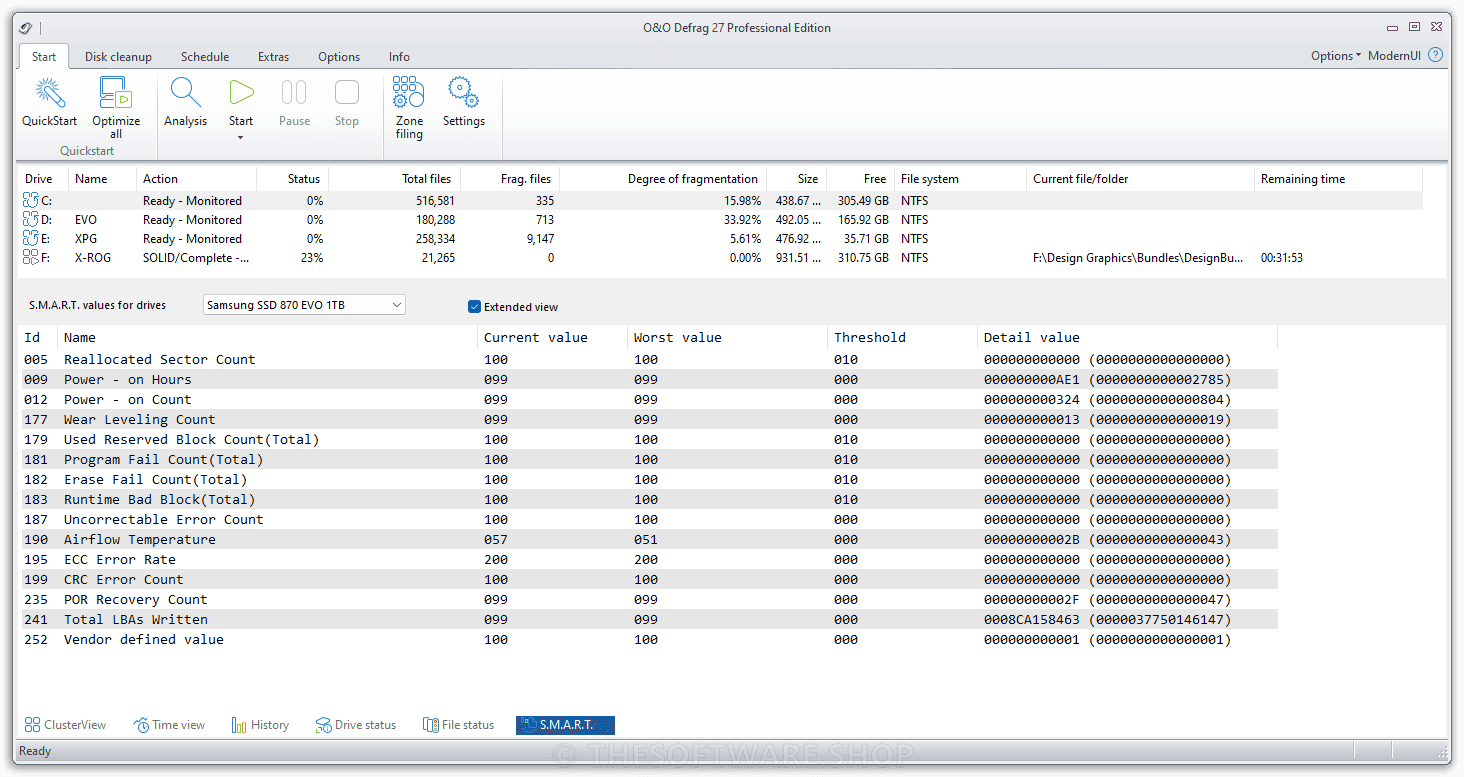Open the Options dropdown at top right
This screenshot has height=777, width=1464.
tap(1336, 56)
